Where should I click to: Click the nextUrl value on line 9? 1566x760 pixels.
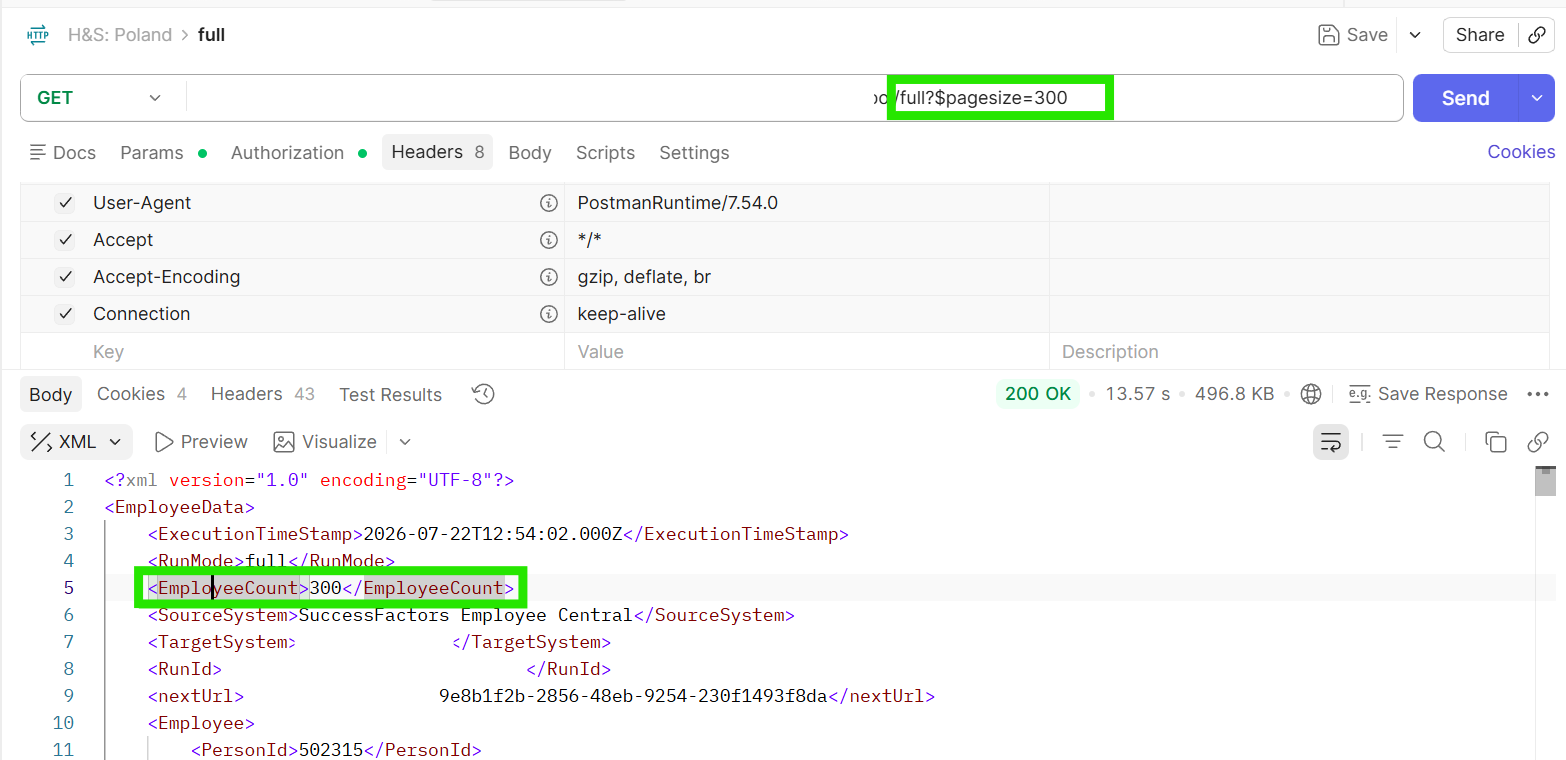pos(633,696)
